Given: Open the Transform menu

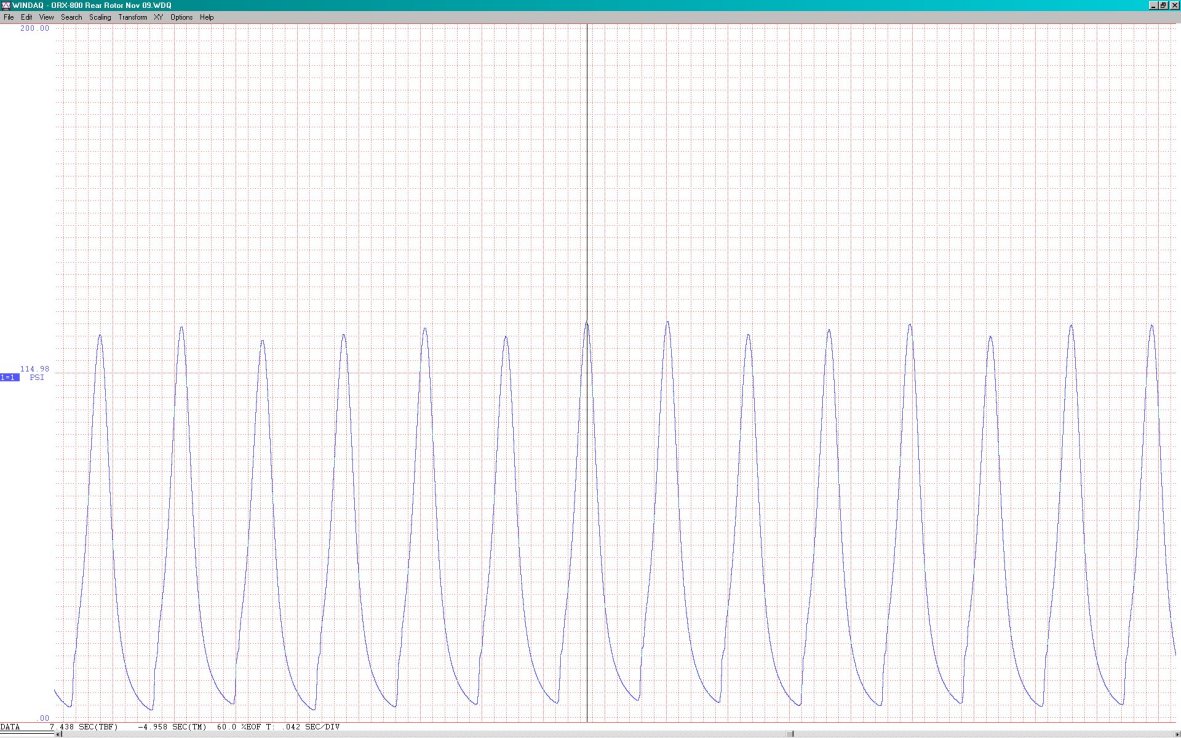Looking at the screenshot, I should [x=133, y=17].
